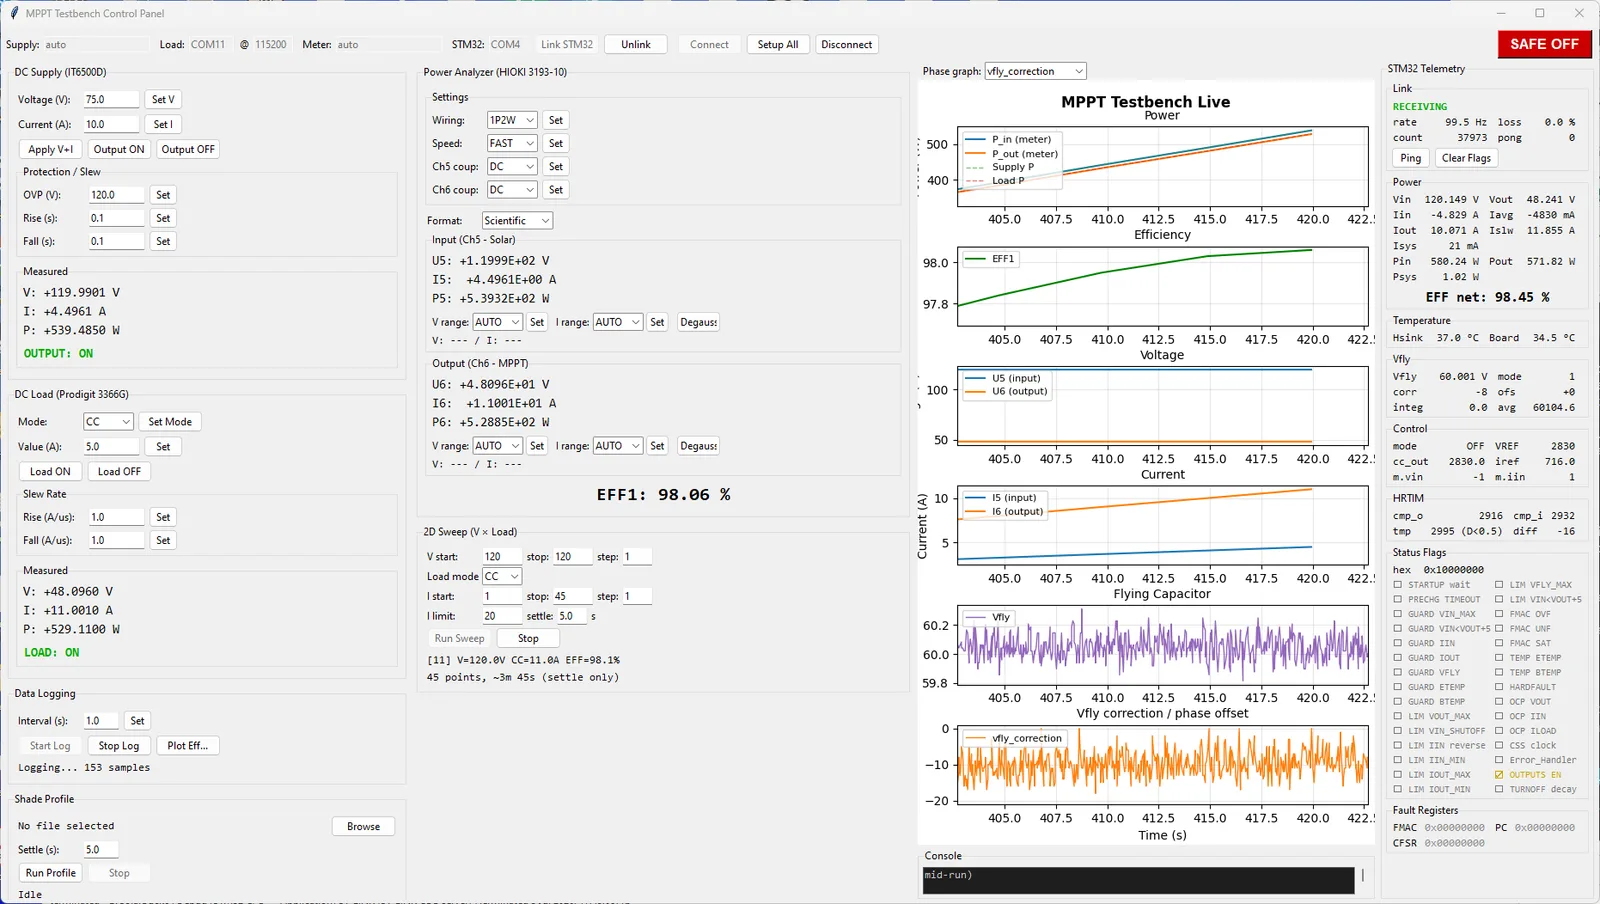Click the Run Sweep button
Image resolution: width=1600 pixels, height=904 pixels.
[459, 638]
